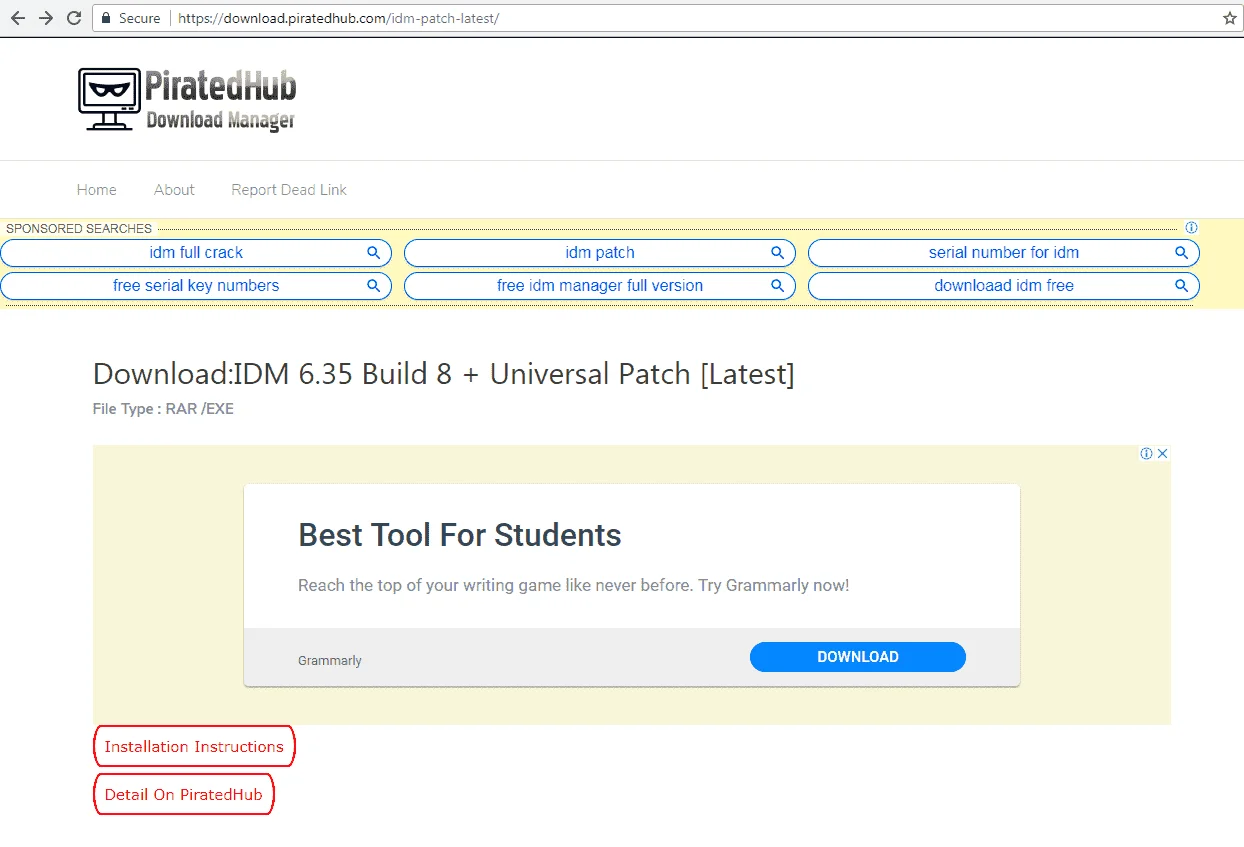Search for 'idm patch' sponsored link

tap(600, 253)
